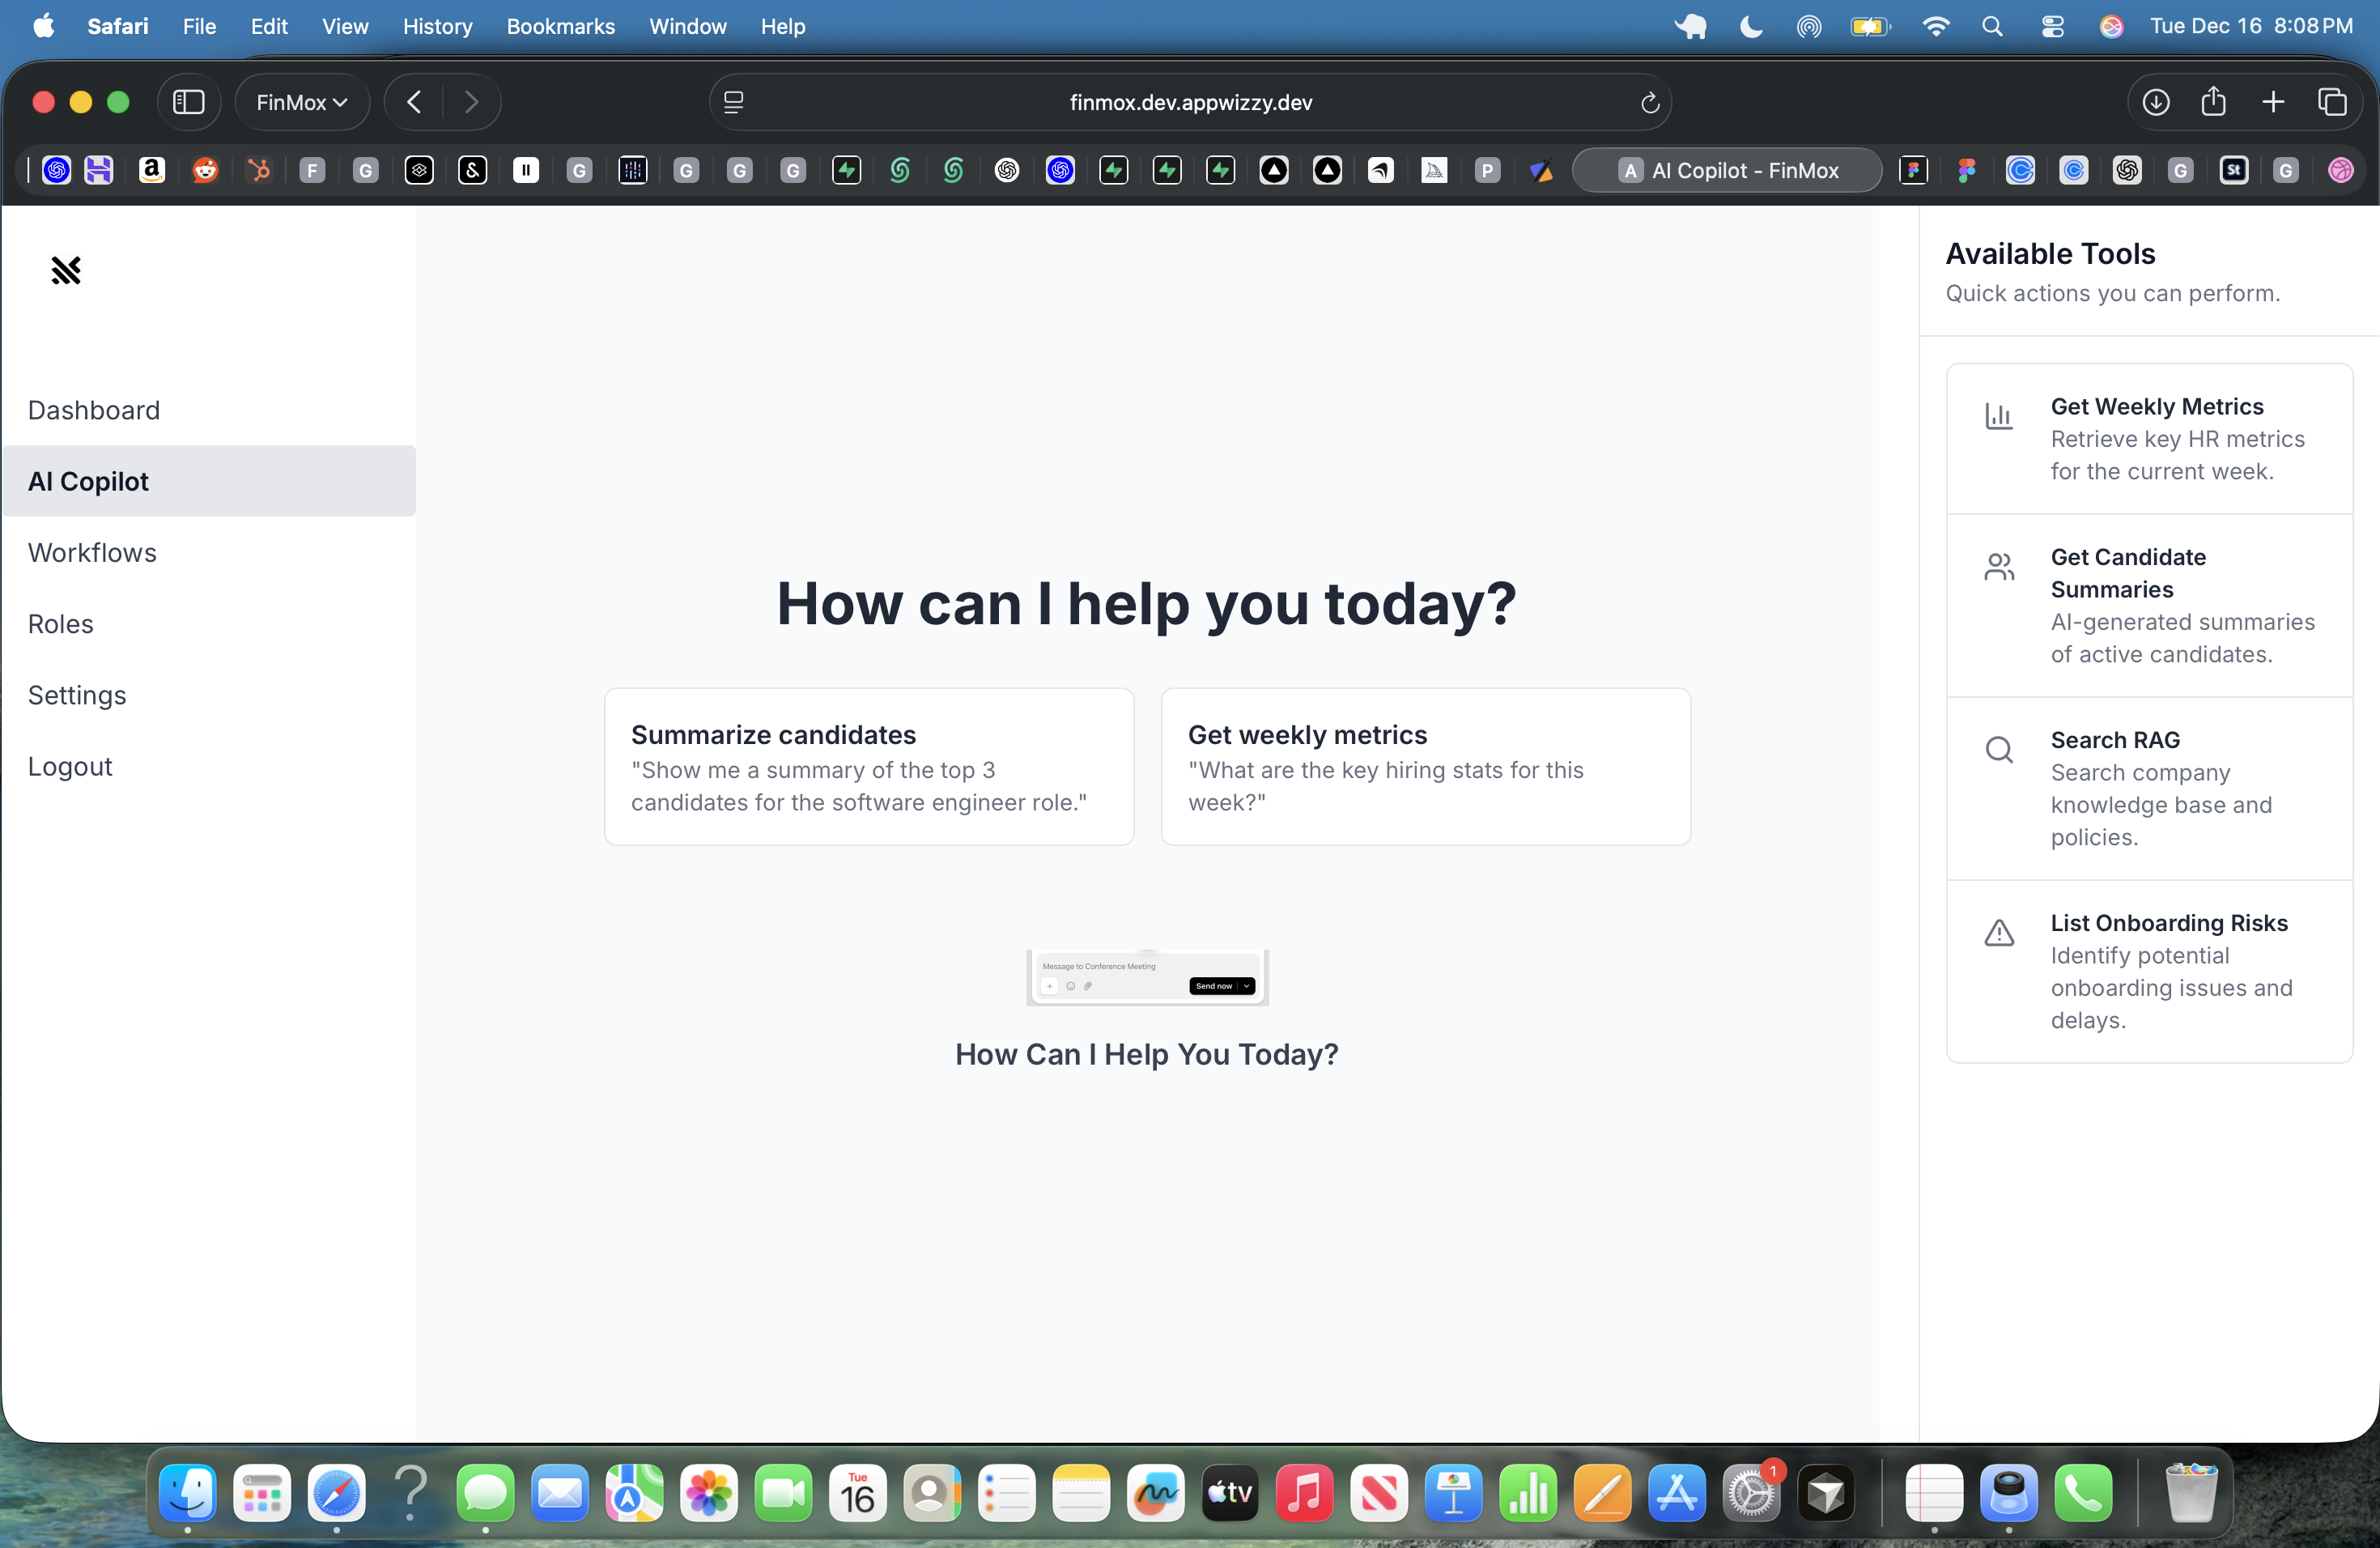This screenshot has height=1548, width=2380.
Task: Click the Share icon in Safari's toolbar
Action: coord(2214,101)
